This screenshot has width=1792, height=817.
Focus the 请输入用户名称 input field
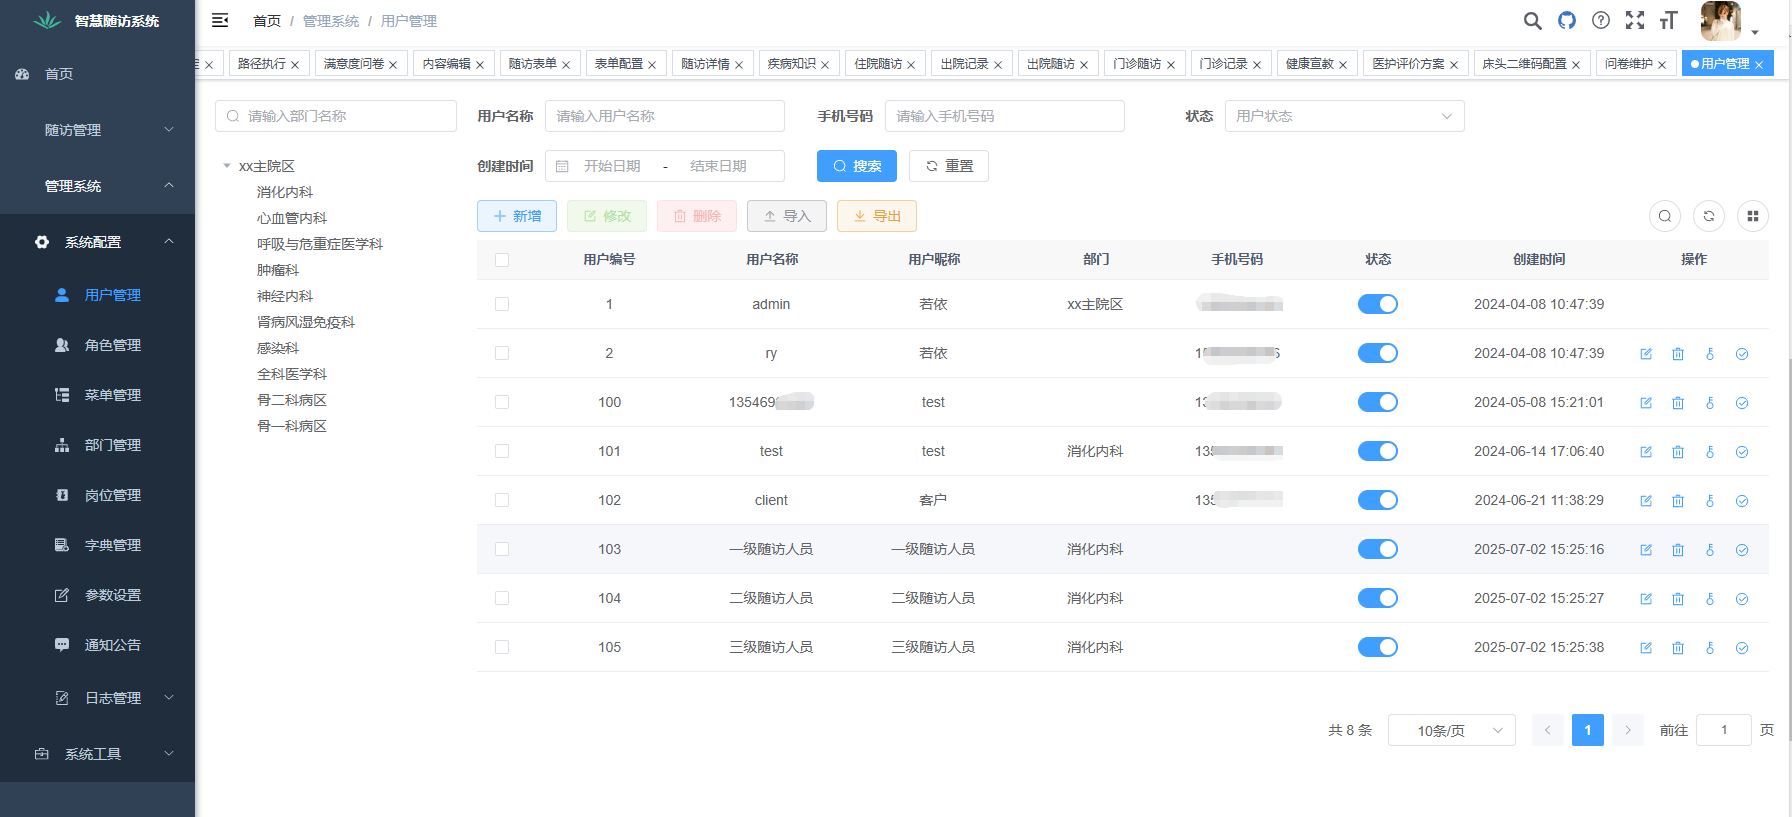point(665,116)
